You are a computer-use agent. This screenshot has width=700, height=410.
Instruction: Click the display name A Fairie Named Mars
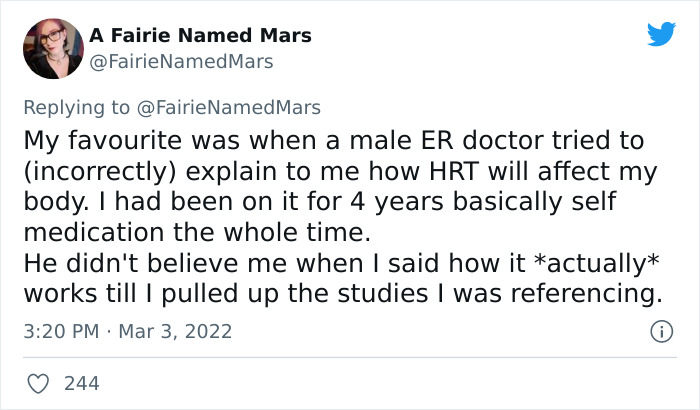pos(200,35)
